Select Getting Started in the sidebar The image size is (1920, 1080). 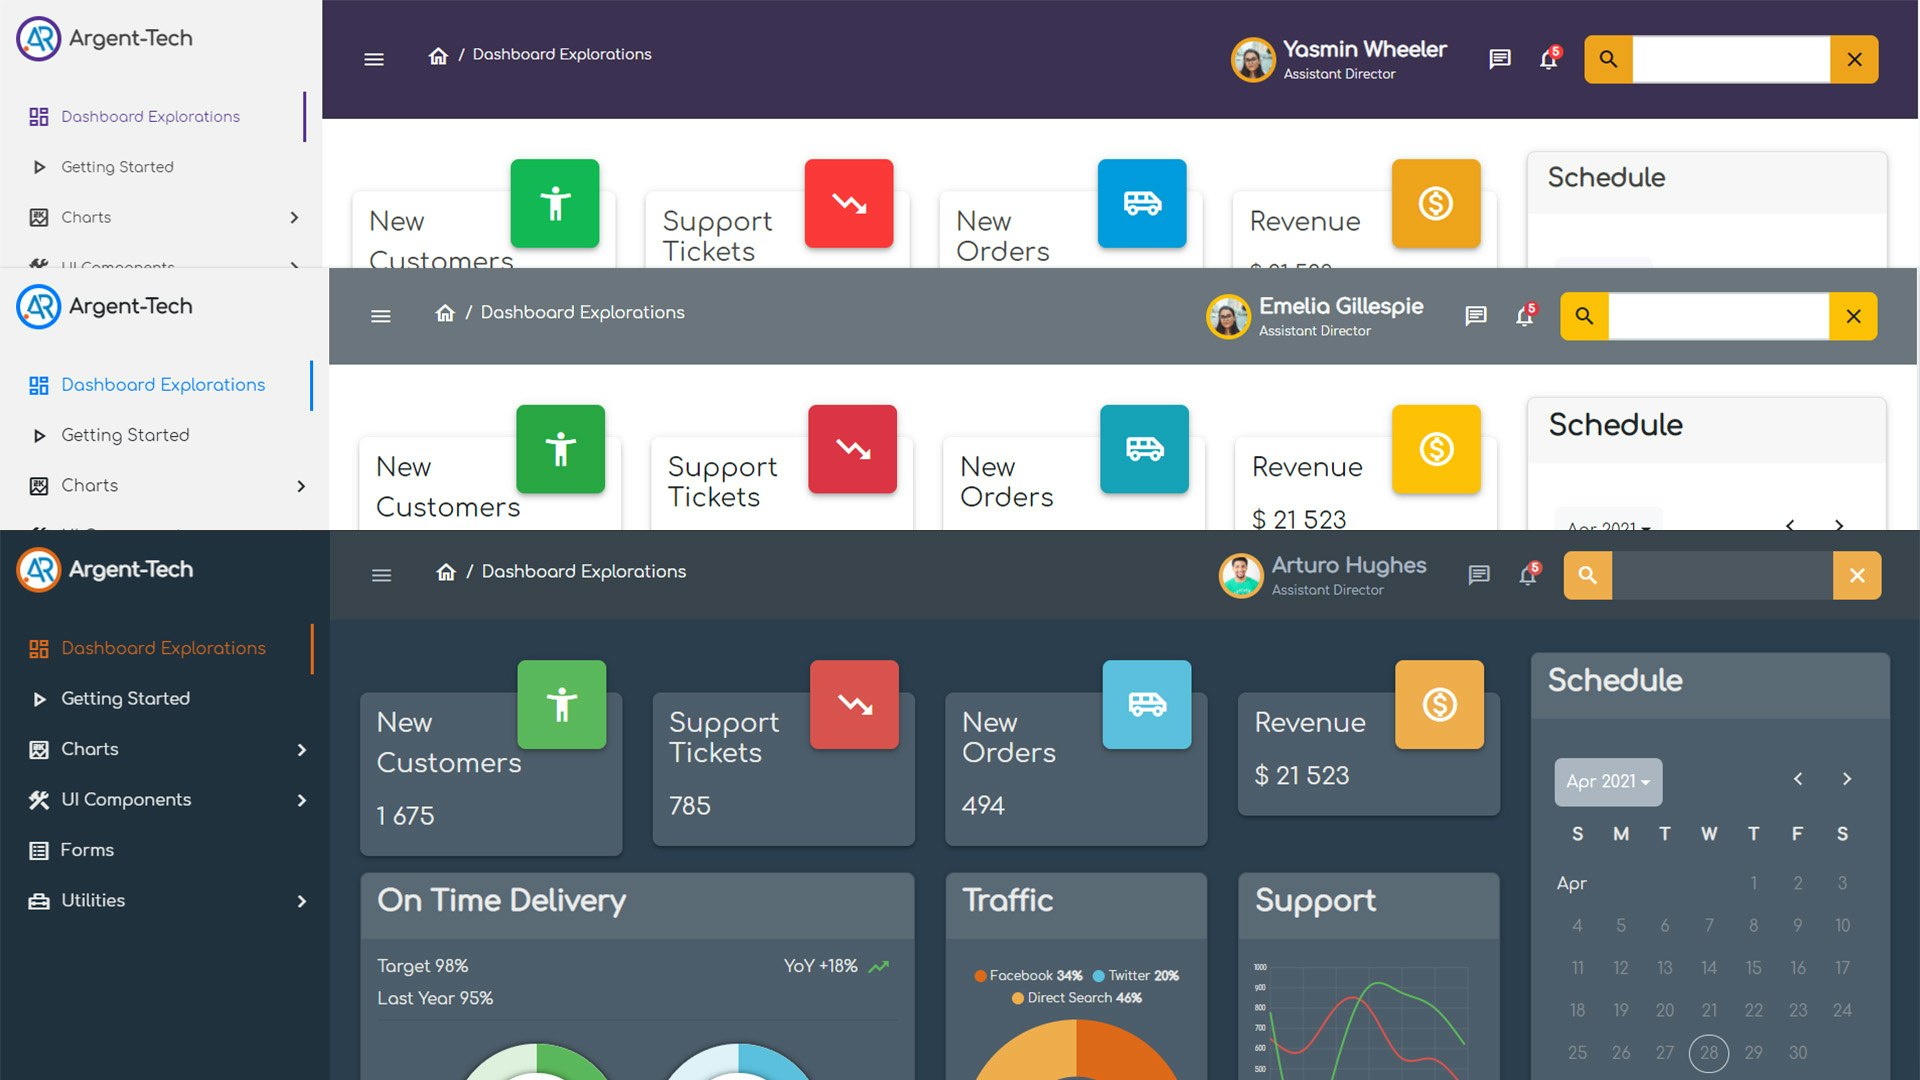tap(125, 698)
